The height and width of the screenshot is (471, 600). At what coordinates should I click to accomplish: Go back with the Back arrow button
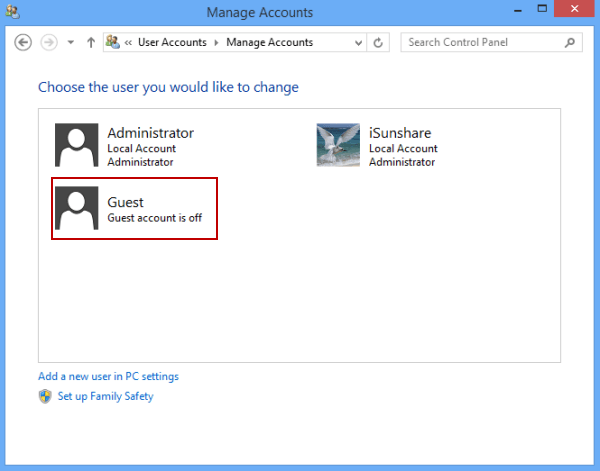pos(23,42)
